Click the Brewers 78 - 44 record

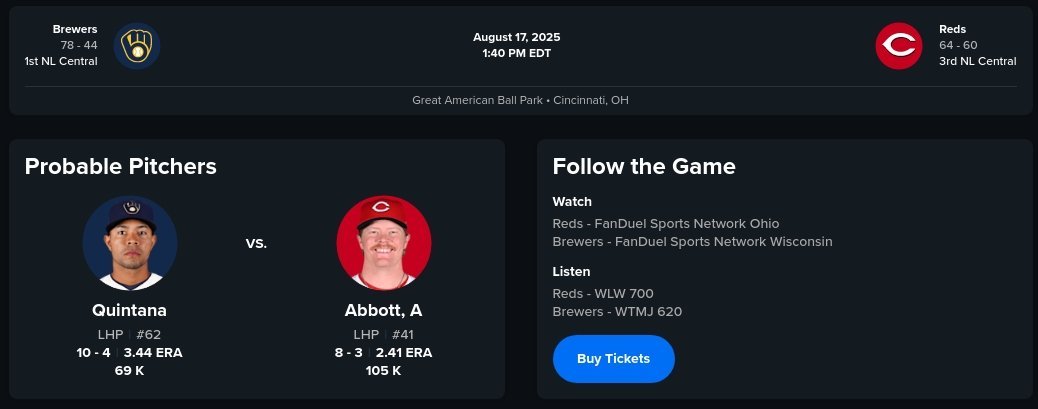[78, 45]
